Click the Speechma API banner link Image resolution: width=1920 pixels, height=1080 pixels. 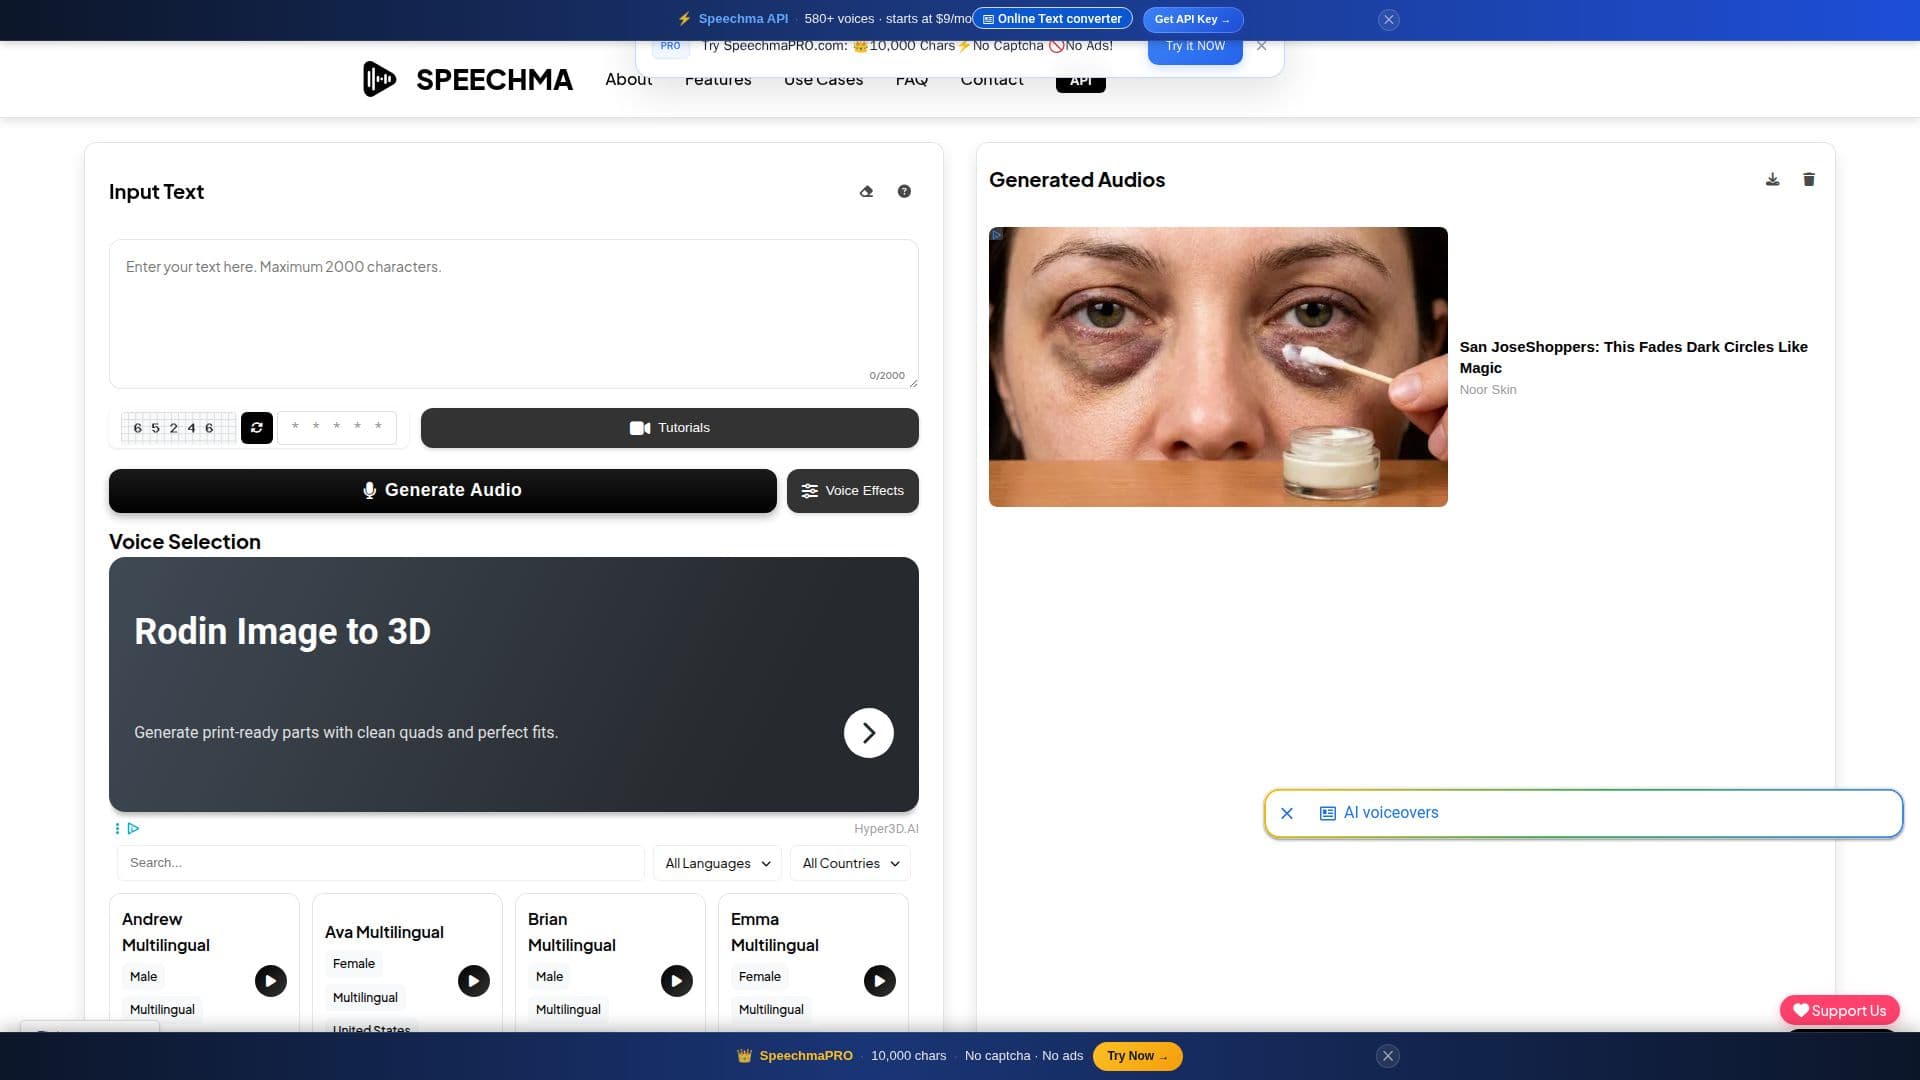[x=743, y=19]
